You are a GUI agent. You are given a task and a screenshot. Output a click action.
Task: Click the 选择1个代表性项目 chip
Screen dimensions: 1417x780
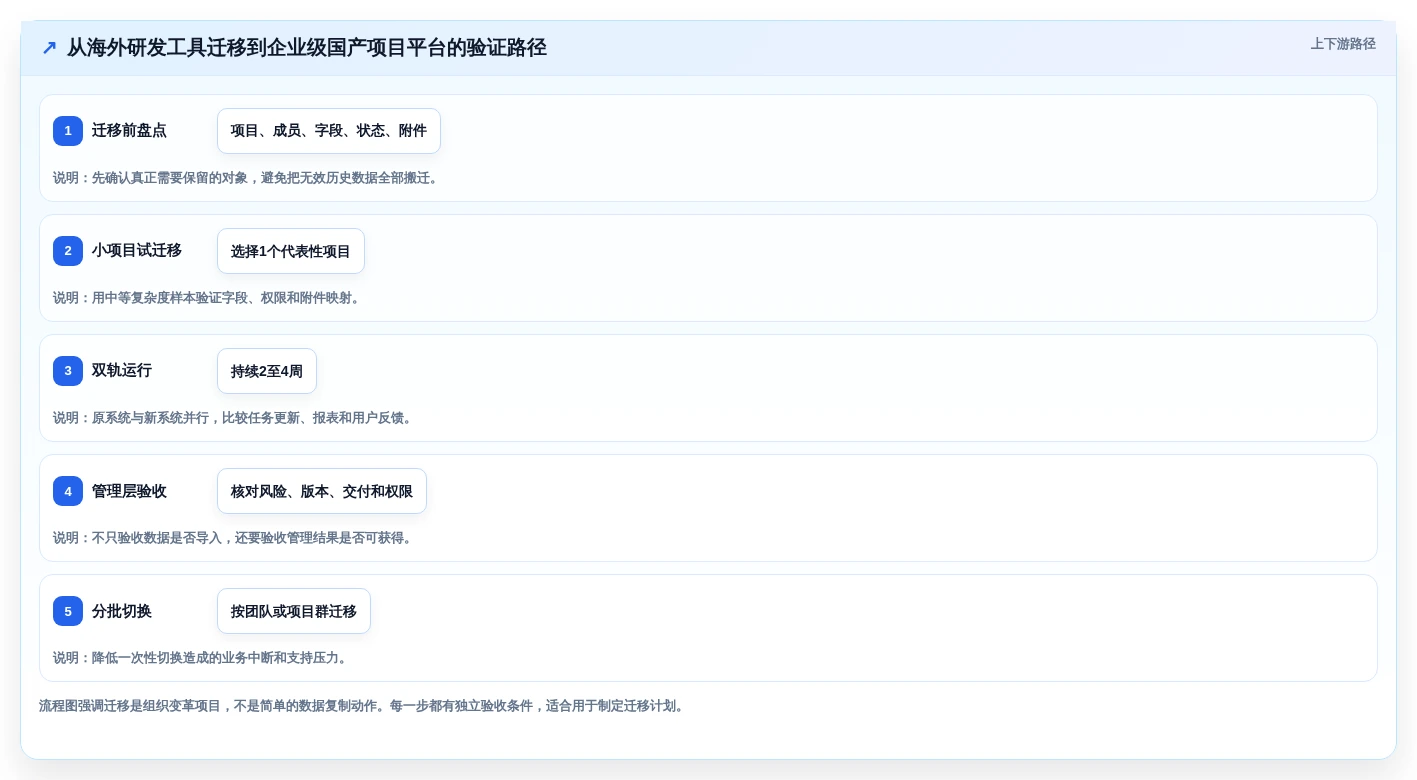[x=291, y=251]
